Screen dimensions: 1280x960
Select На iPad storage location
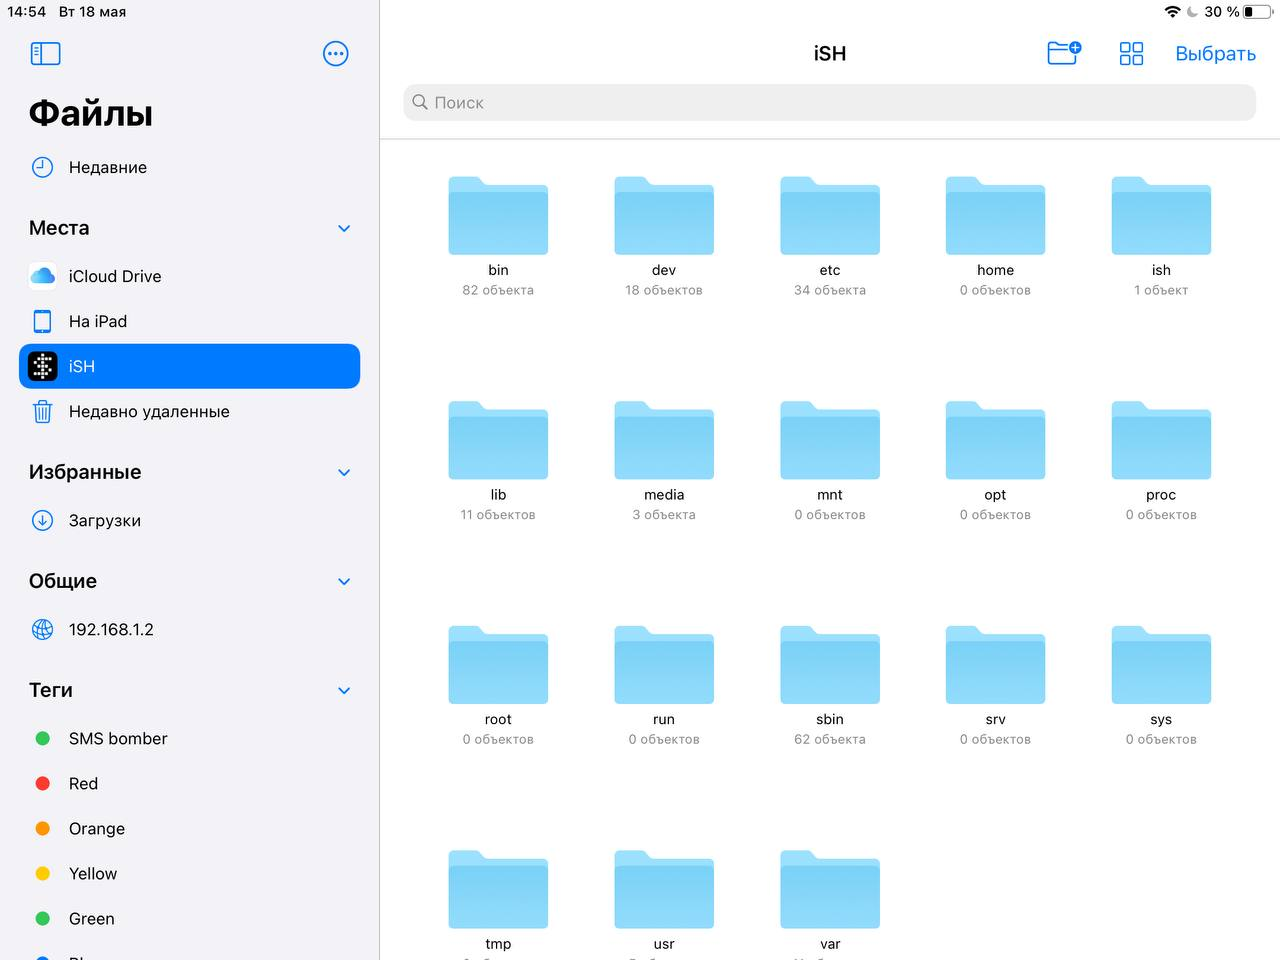[98, 321]
